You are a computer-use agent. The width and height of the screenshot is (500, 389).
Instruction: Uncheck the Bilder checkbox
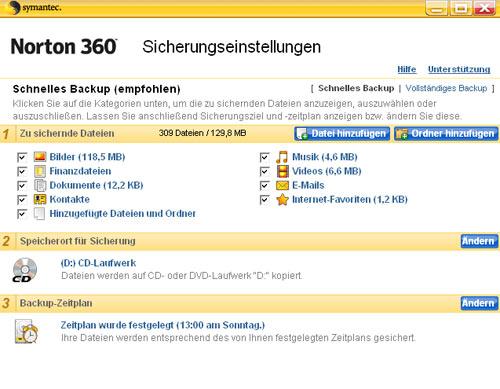tap(22, 157)
